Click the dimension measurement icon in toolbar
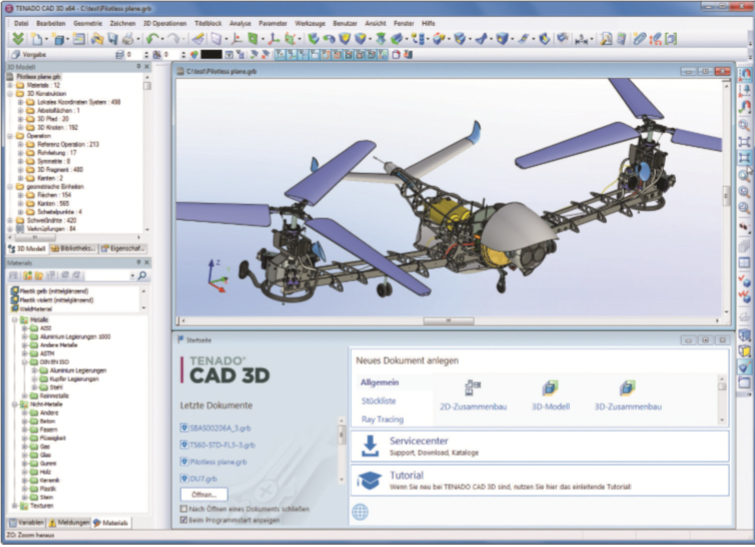The image size is (755, 547). point(581,39)
